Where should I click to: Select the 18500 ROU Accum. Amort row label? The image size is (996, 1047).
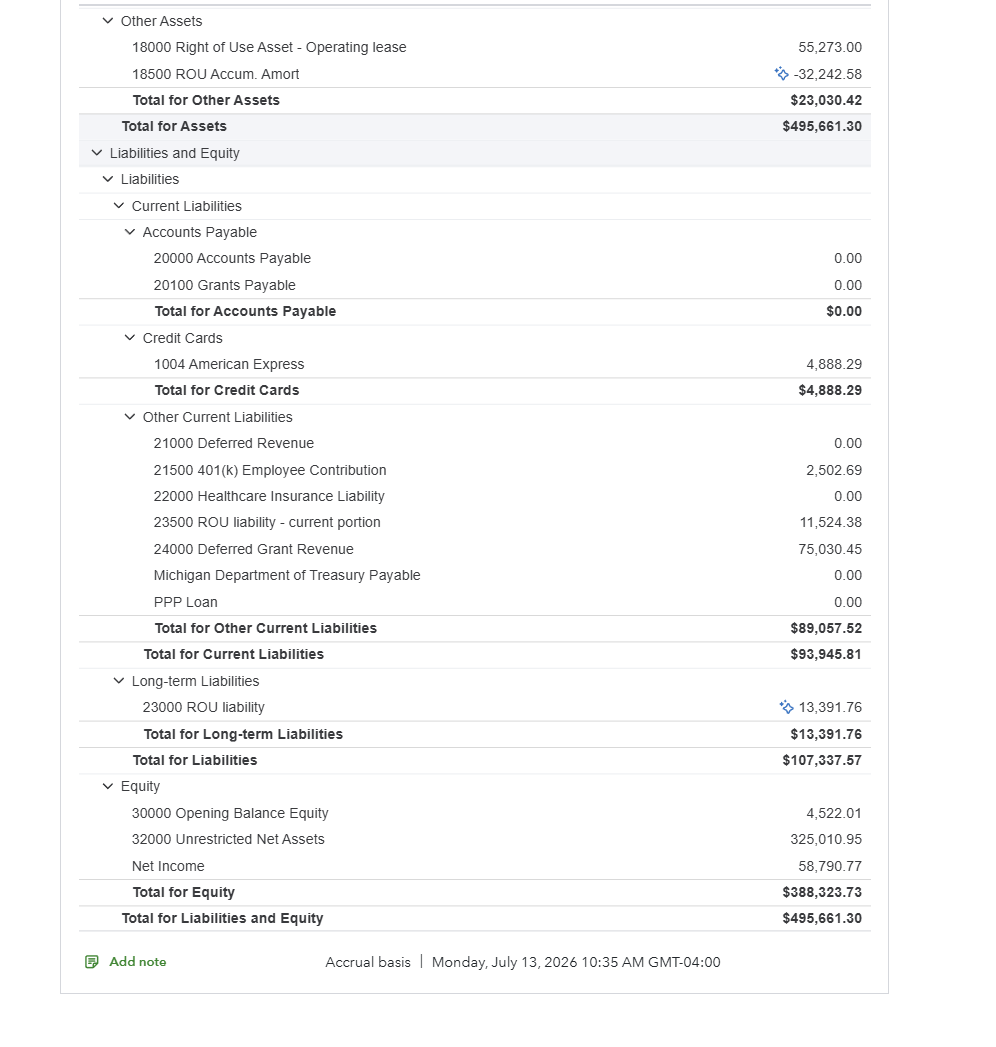click(x=216, y=74)
